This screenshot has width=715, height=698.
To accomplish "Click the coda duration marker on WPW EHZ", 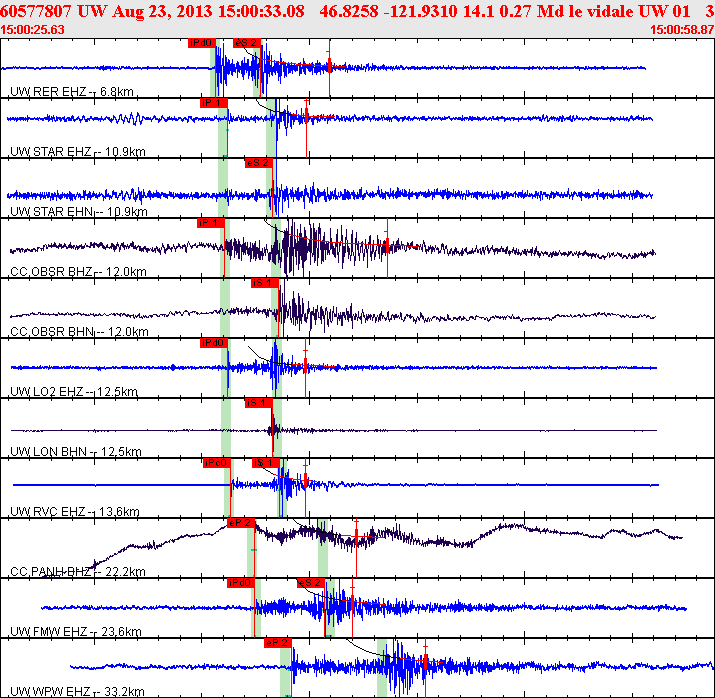I will point(425,662).
